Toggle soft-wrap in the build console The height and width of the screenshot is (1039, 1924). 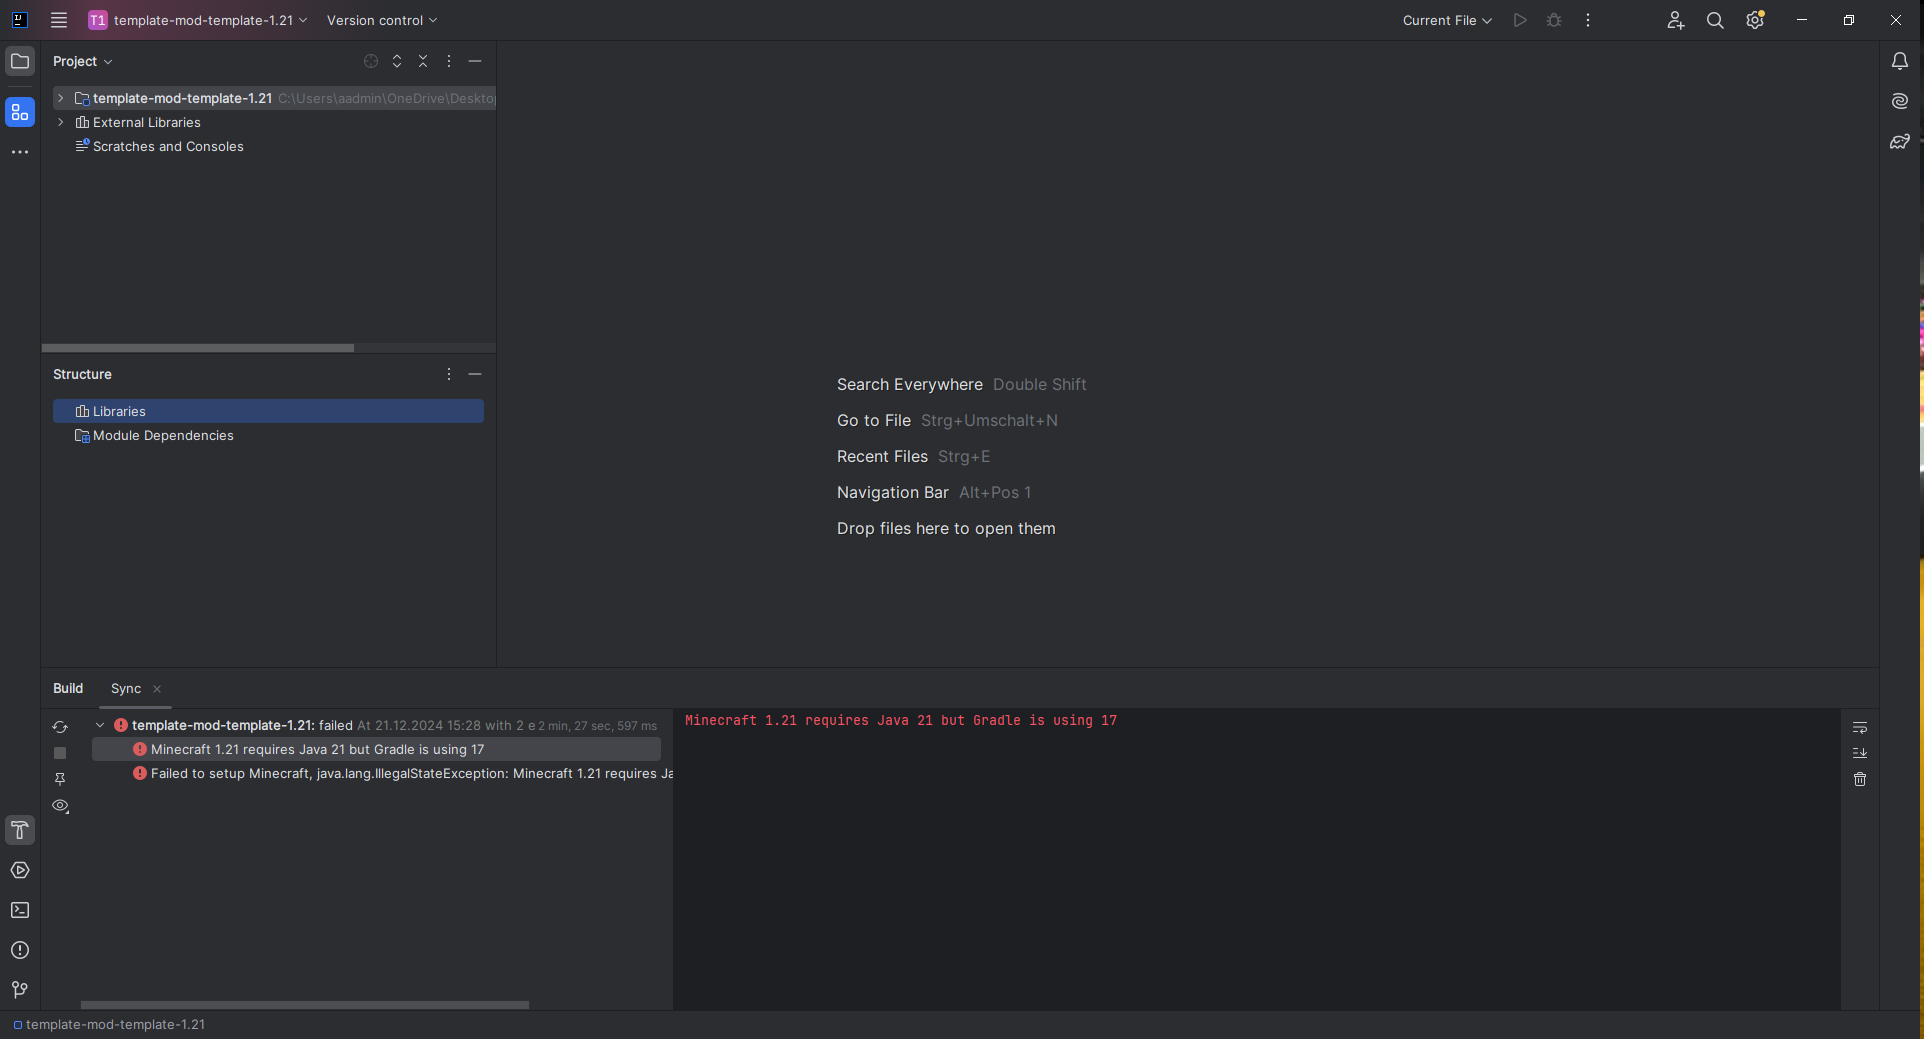pyautogui.click(x=1860, y=727)
